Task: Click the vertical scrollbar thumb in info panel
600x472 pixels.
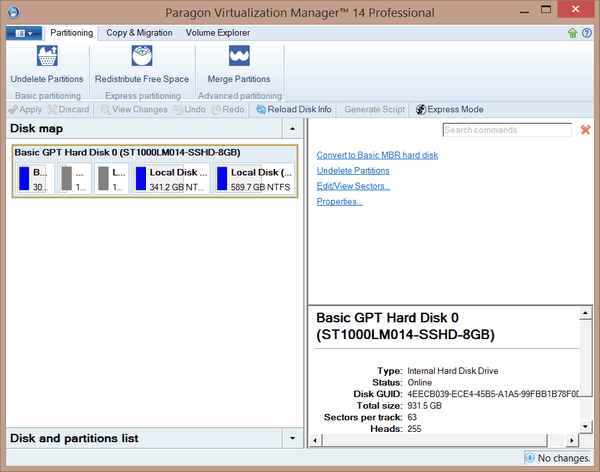Action: coord(585,358)
